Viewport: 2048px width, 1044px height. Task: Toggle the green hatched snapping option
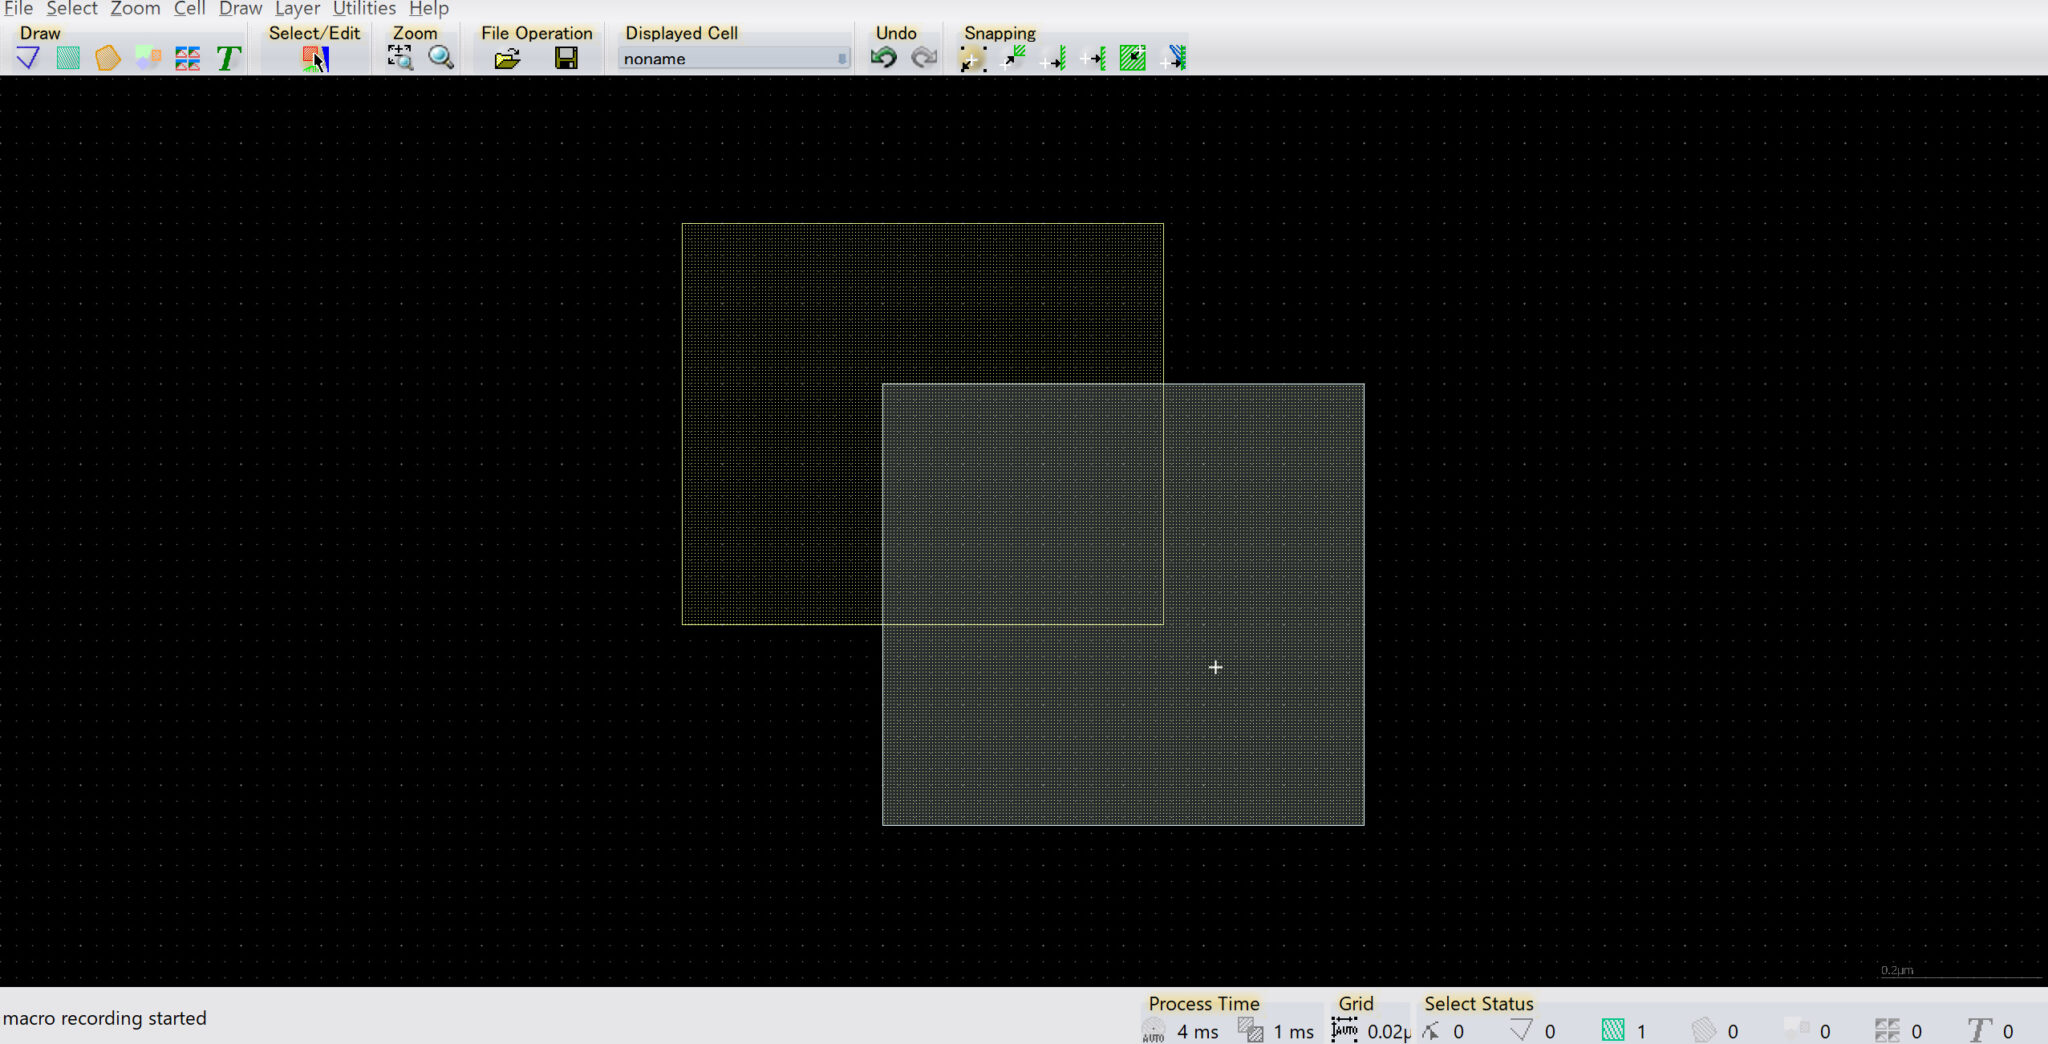(x=1133, y=58)
